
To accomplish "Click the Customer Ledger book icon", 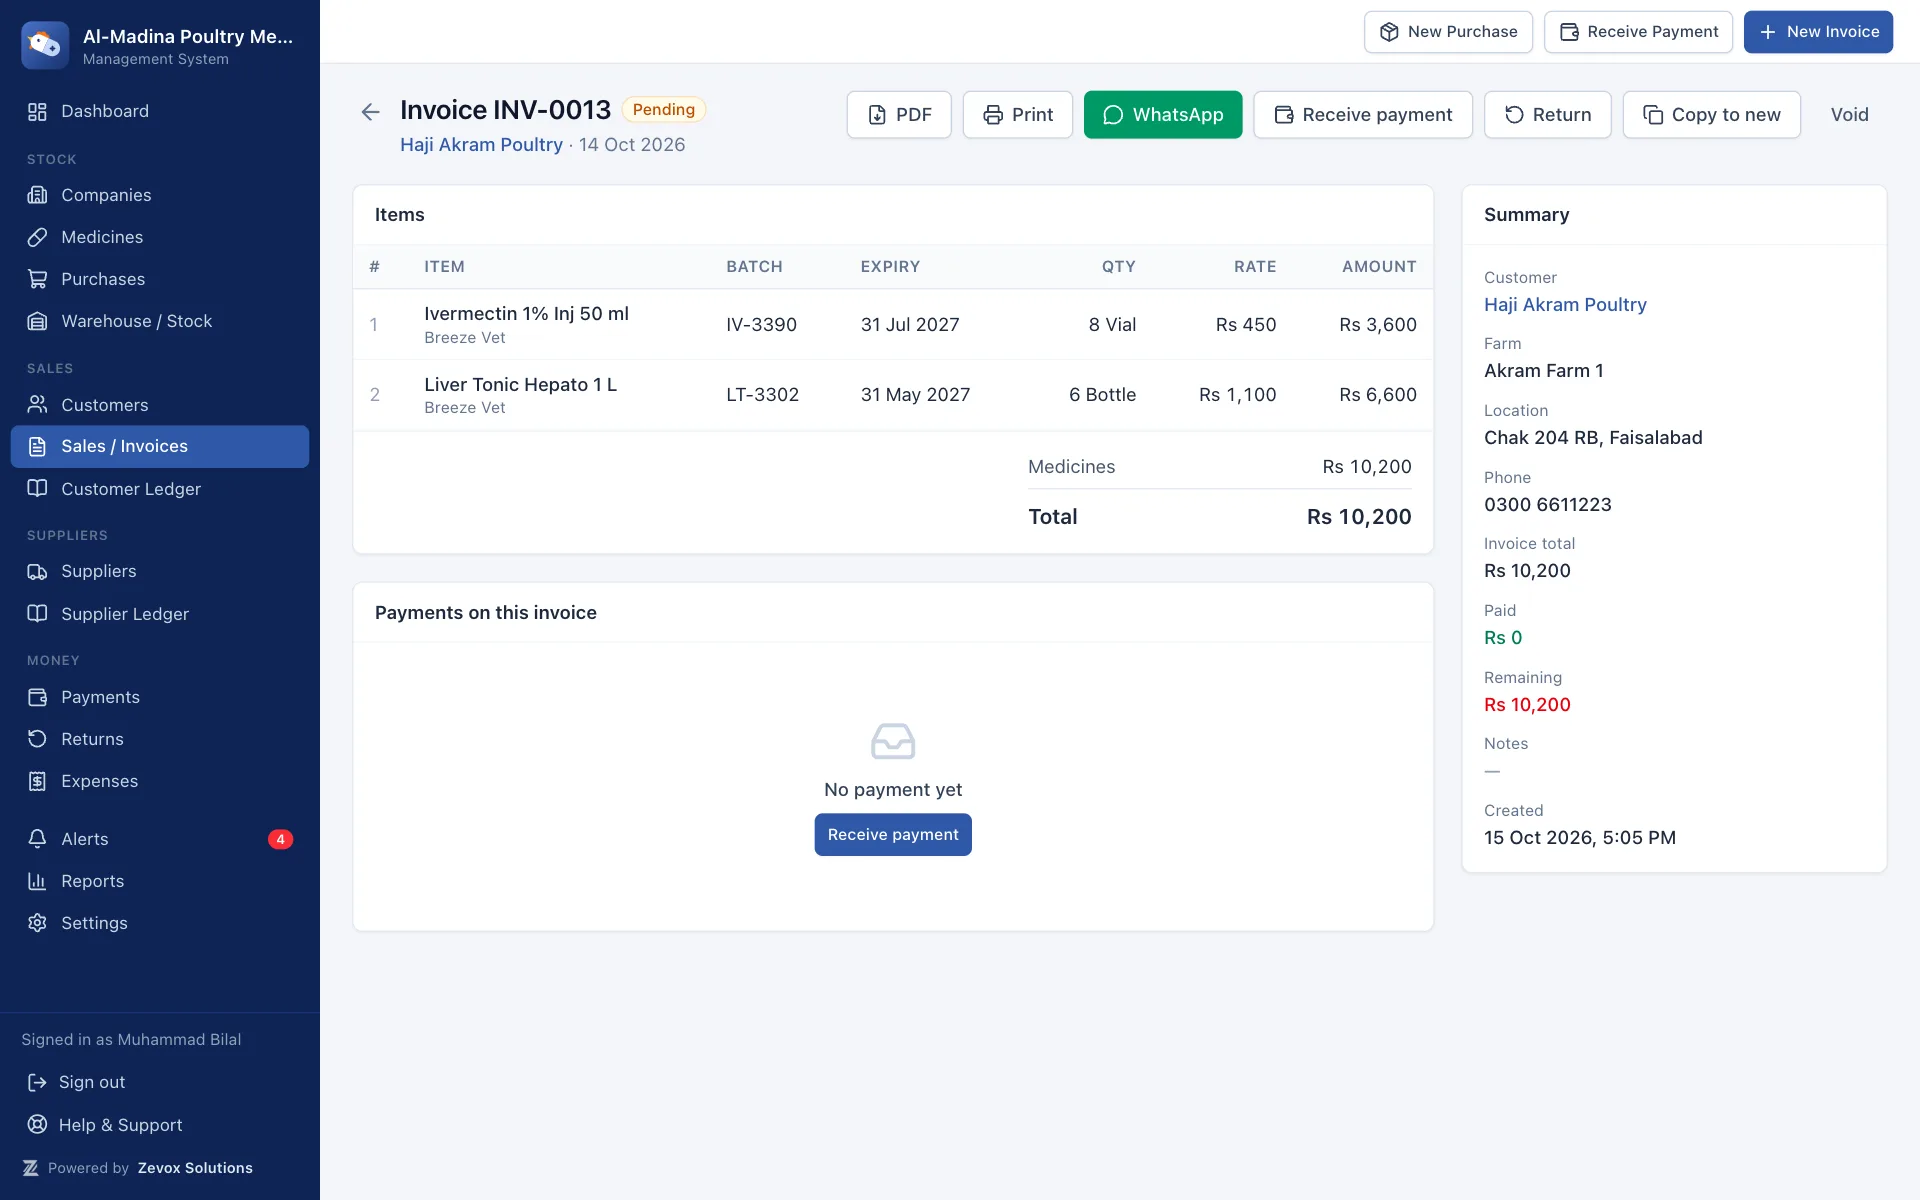I will coord(37,489).
